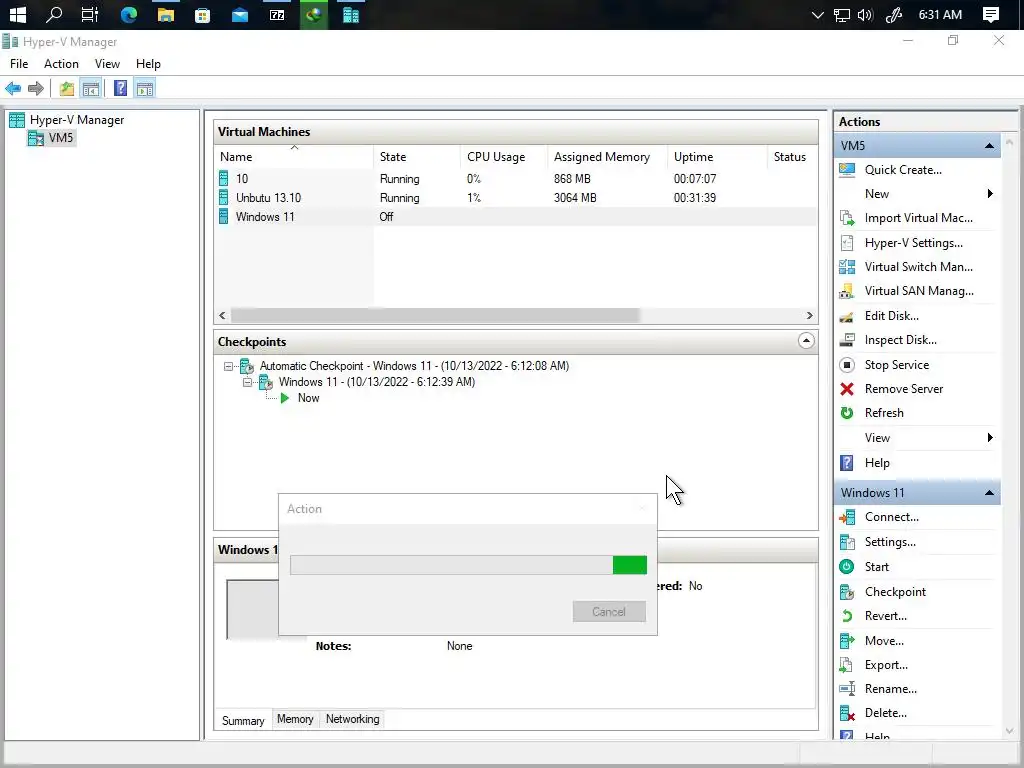Viewport: 1024px width, 768px height.
Task: Collapse the Windows 11 actions section
Action: click(x=989, y=493)
